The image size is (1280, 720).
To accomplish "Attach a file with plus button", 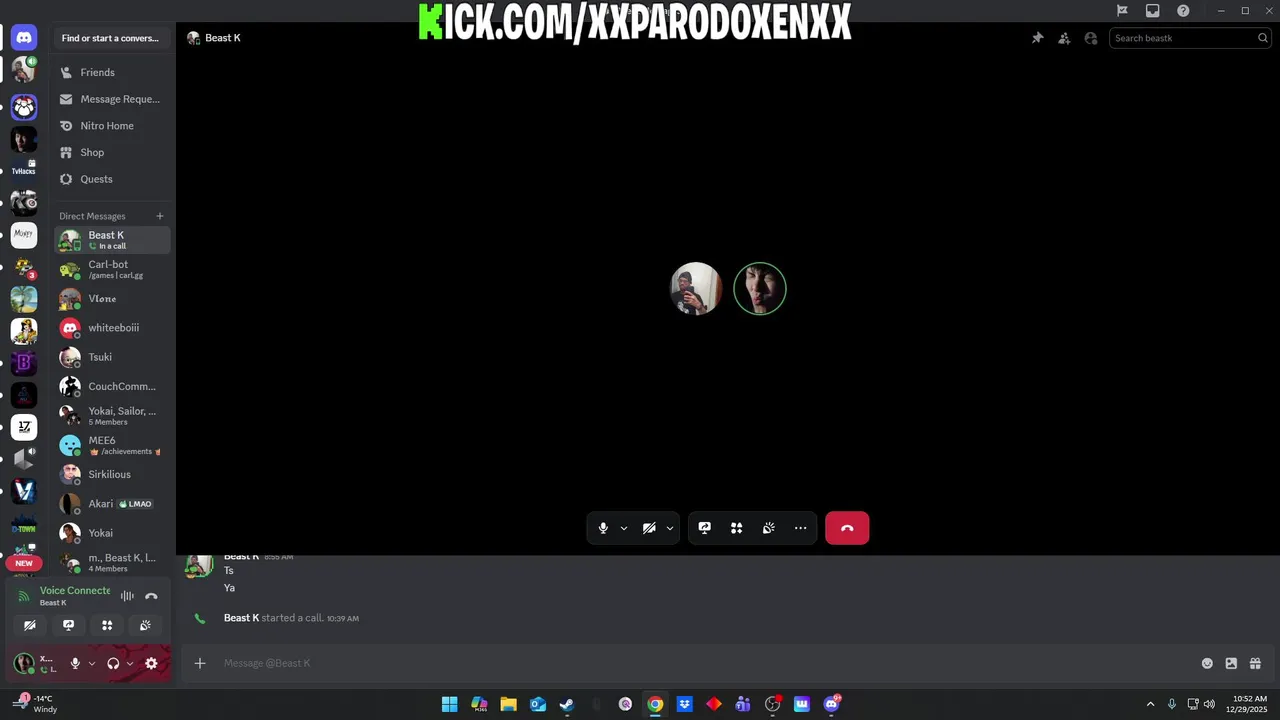I will pos(200,663).
